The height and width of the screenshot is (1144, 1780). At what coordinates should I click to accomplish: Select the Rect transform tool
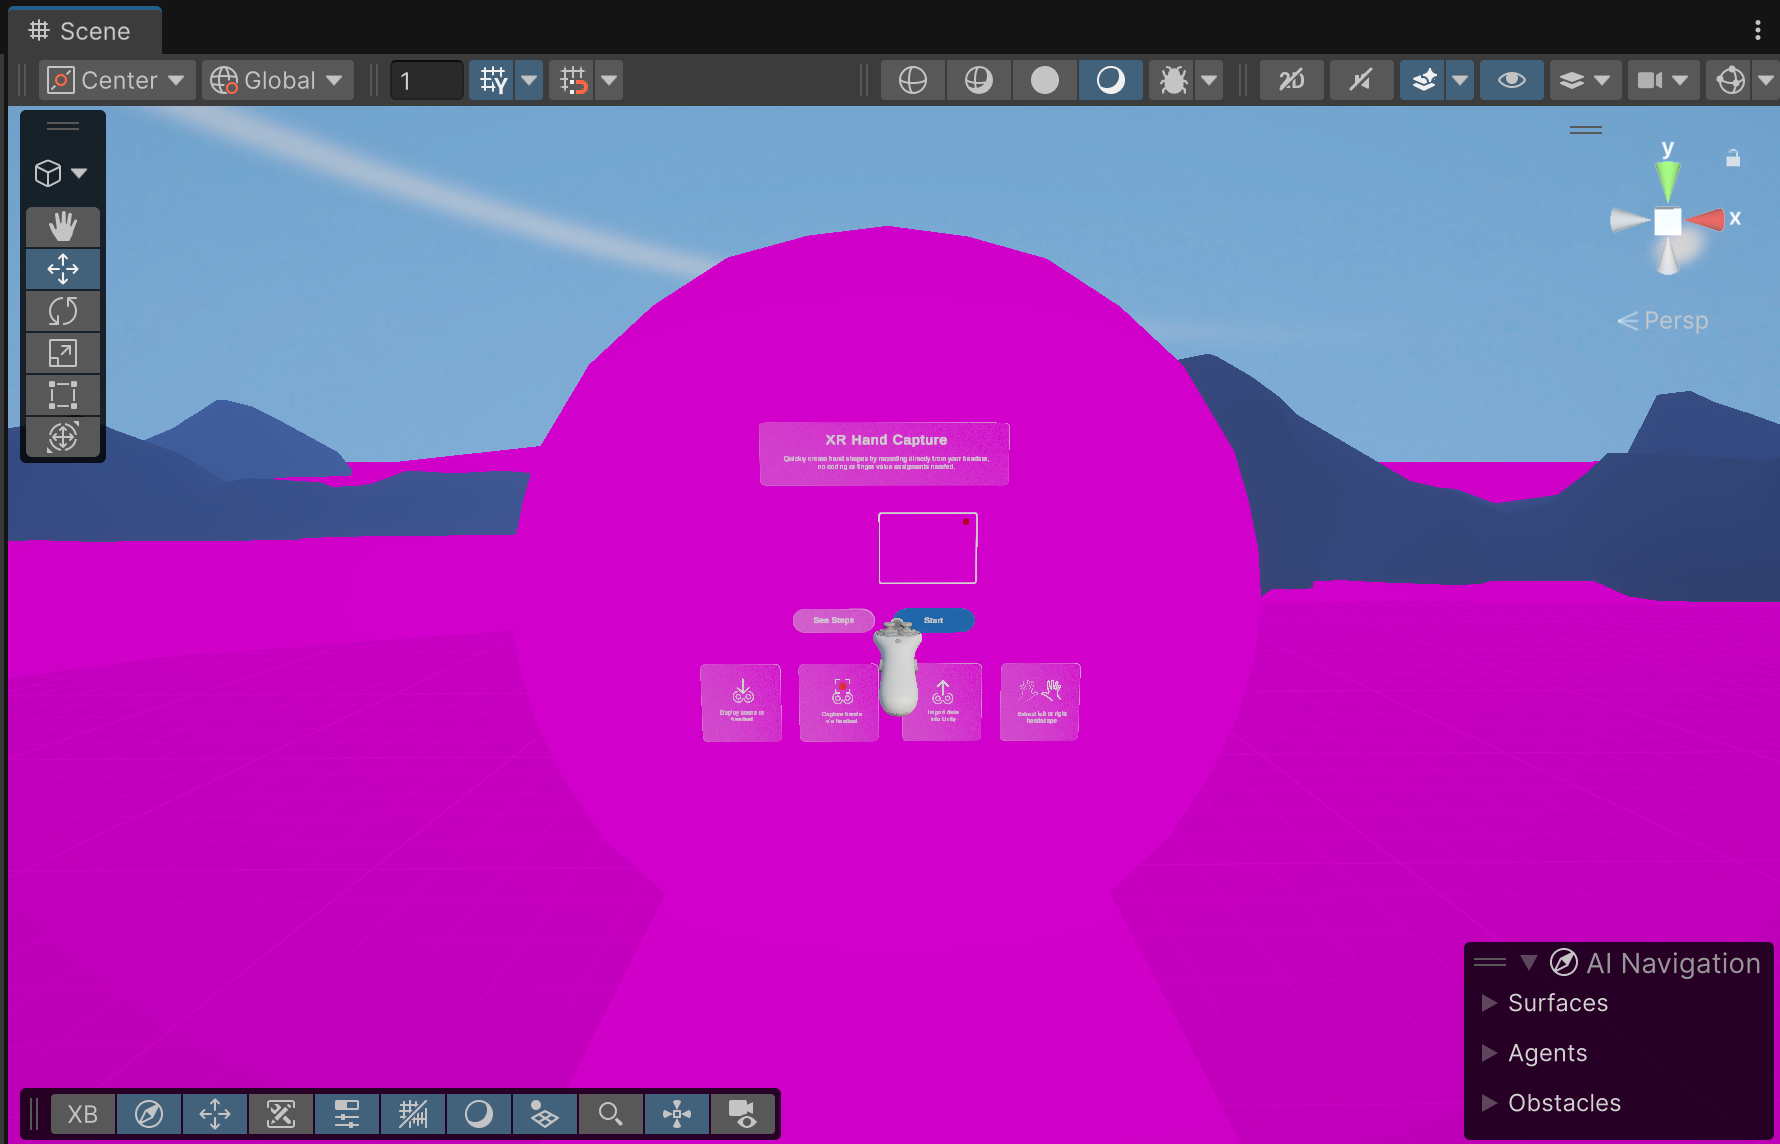pyautogui.click(x=62, y=394)
